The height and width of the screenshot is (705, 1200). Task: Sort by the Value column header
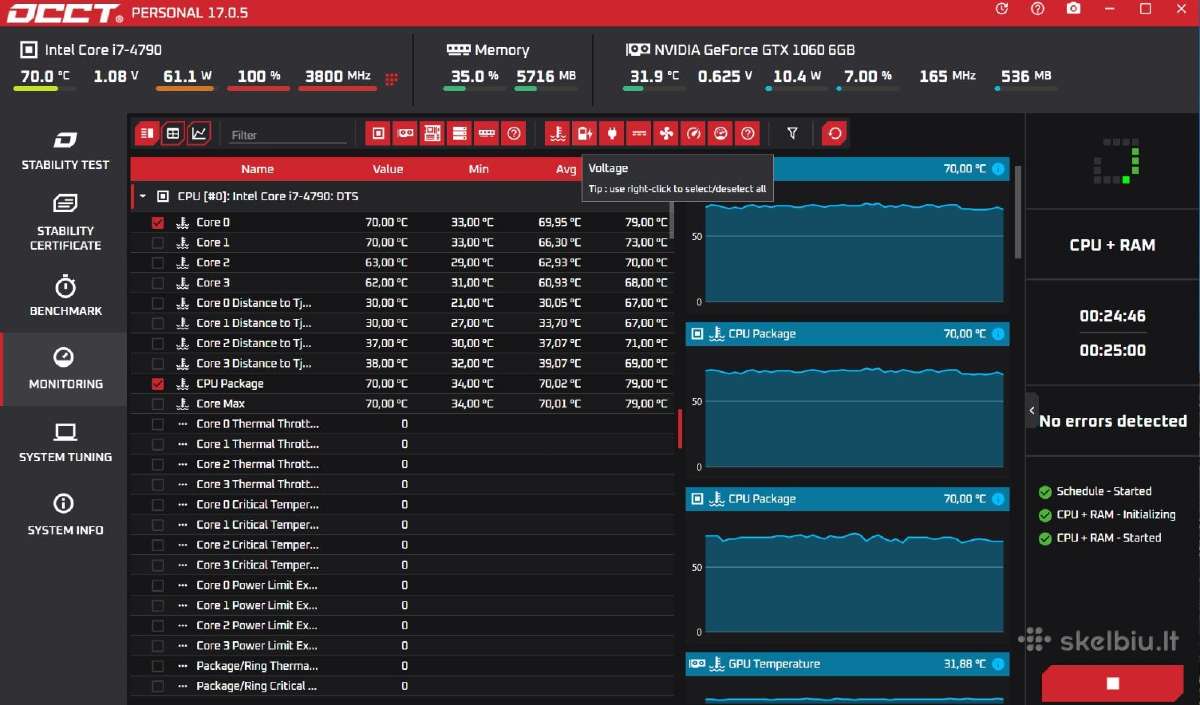click(x=388, y=169)
